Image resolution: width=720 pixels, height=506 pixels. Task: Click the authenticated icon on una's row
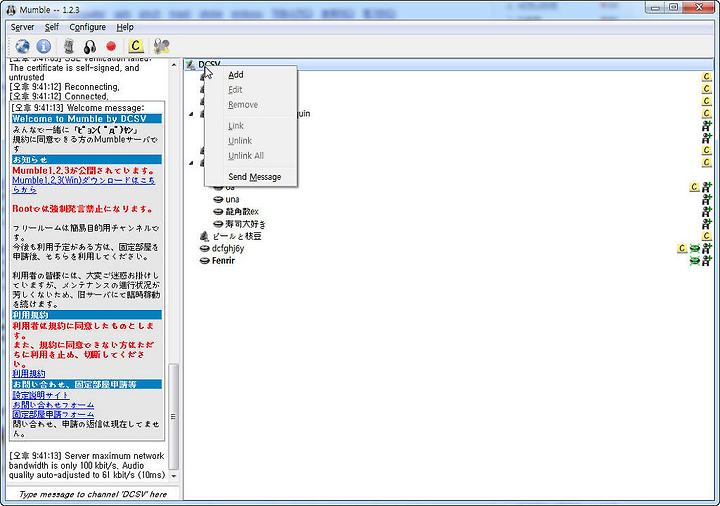pos(707,199)
